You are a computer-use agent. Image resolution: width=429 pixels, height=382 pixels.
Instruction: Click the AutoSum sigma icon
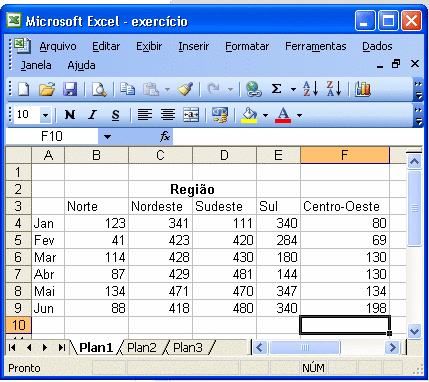pos(276,89)
